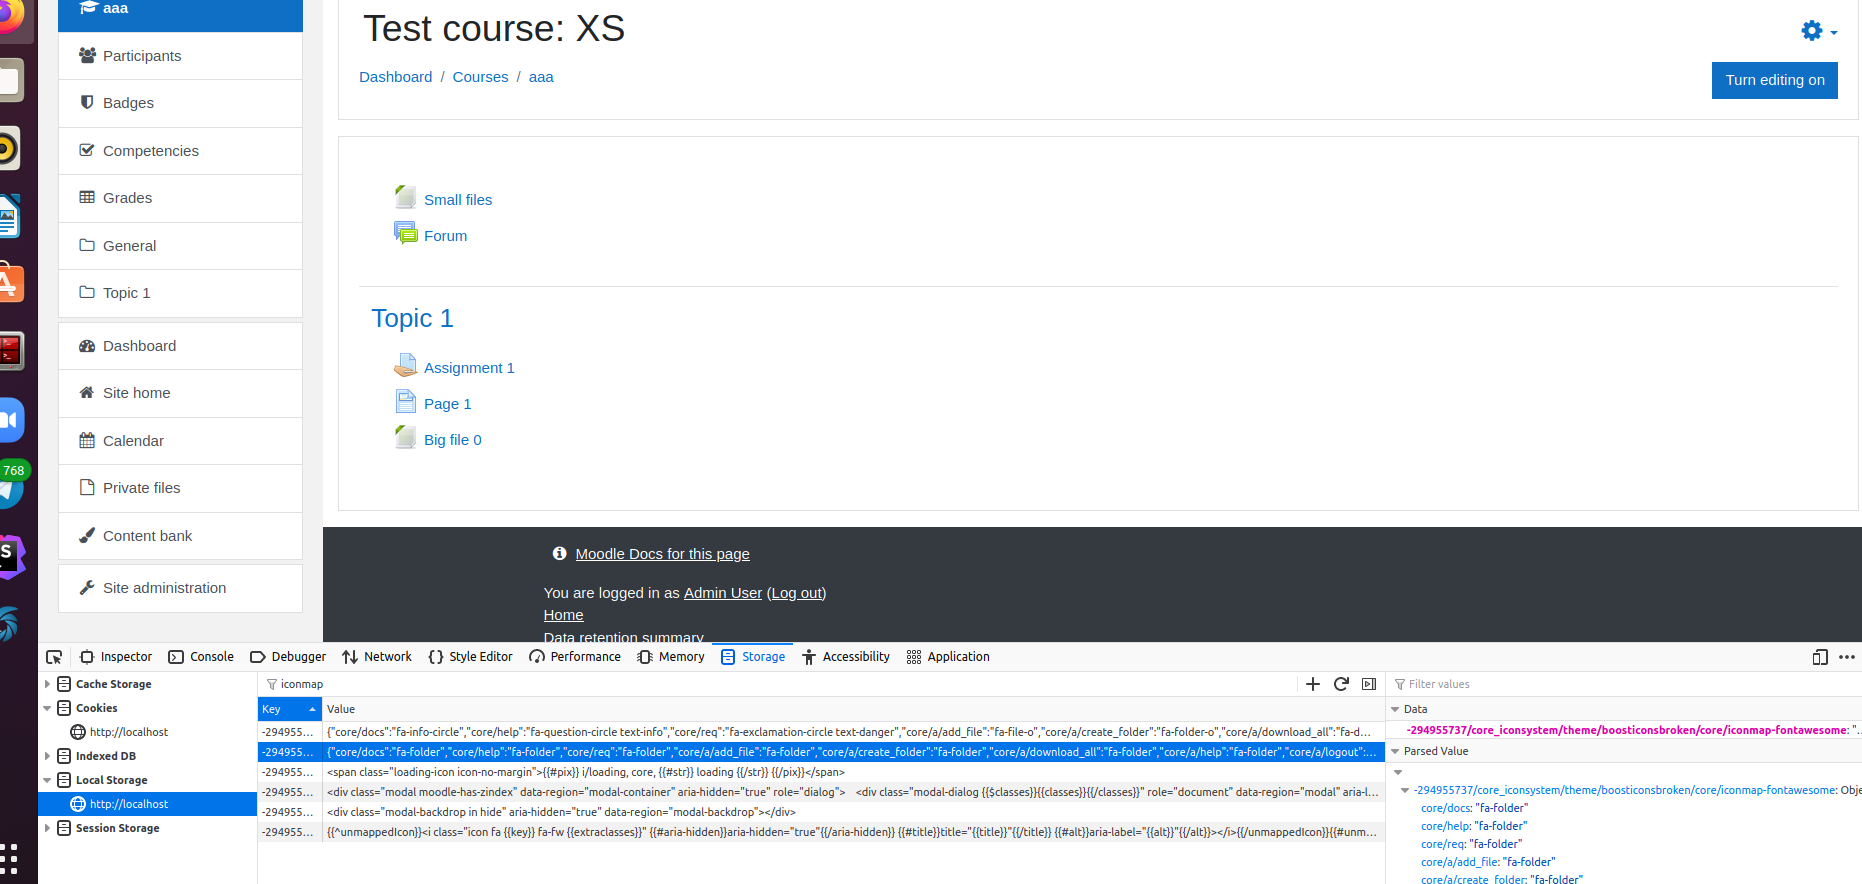1862x884 pixels.
Task: Go to Grades in the side navigation
Action: point(180,198)
